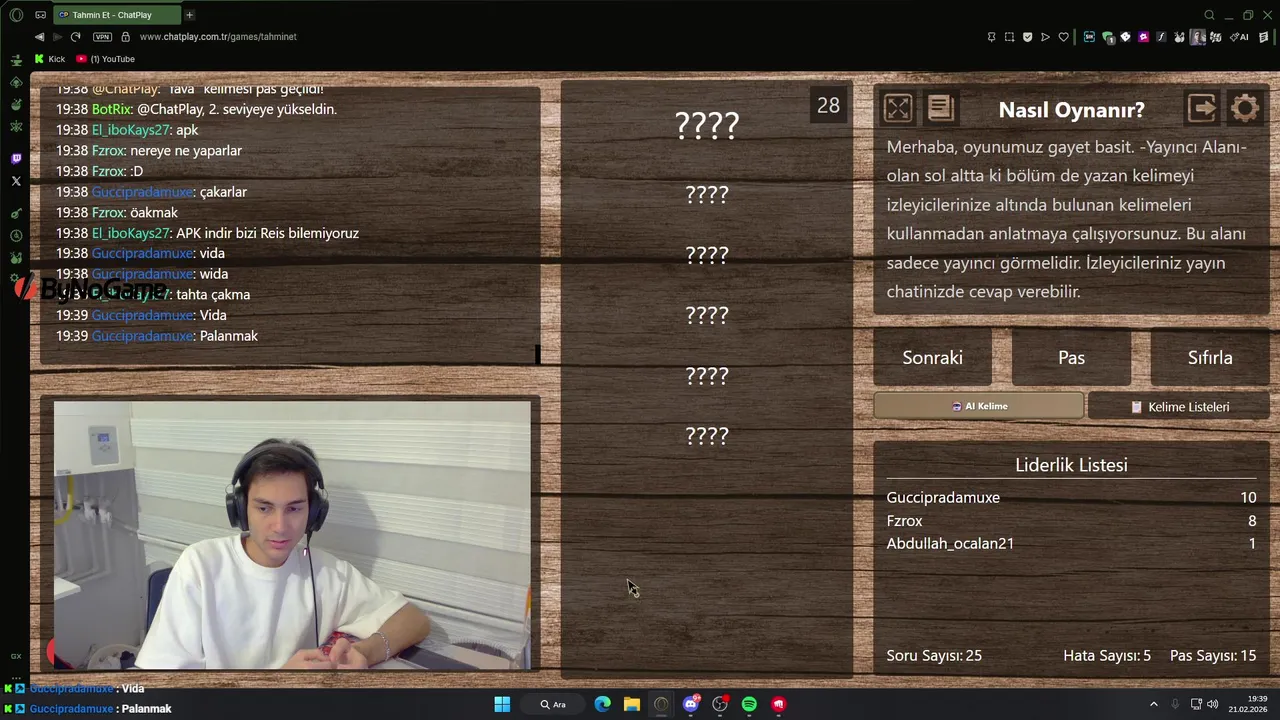The height and width of the screenshot is (720, 1280).
Task: Click the browser search magnifier icon
Action: pos(1209,15)
